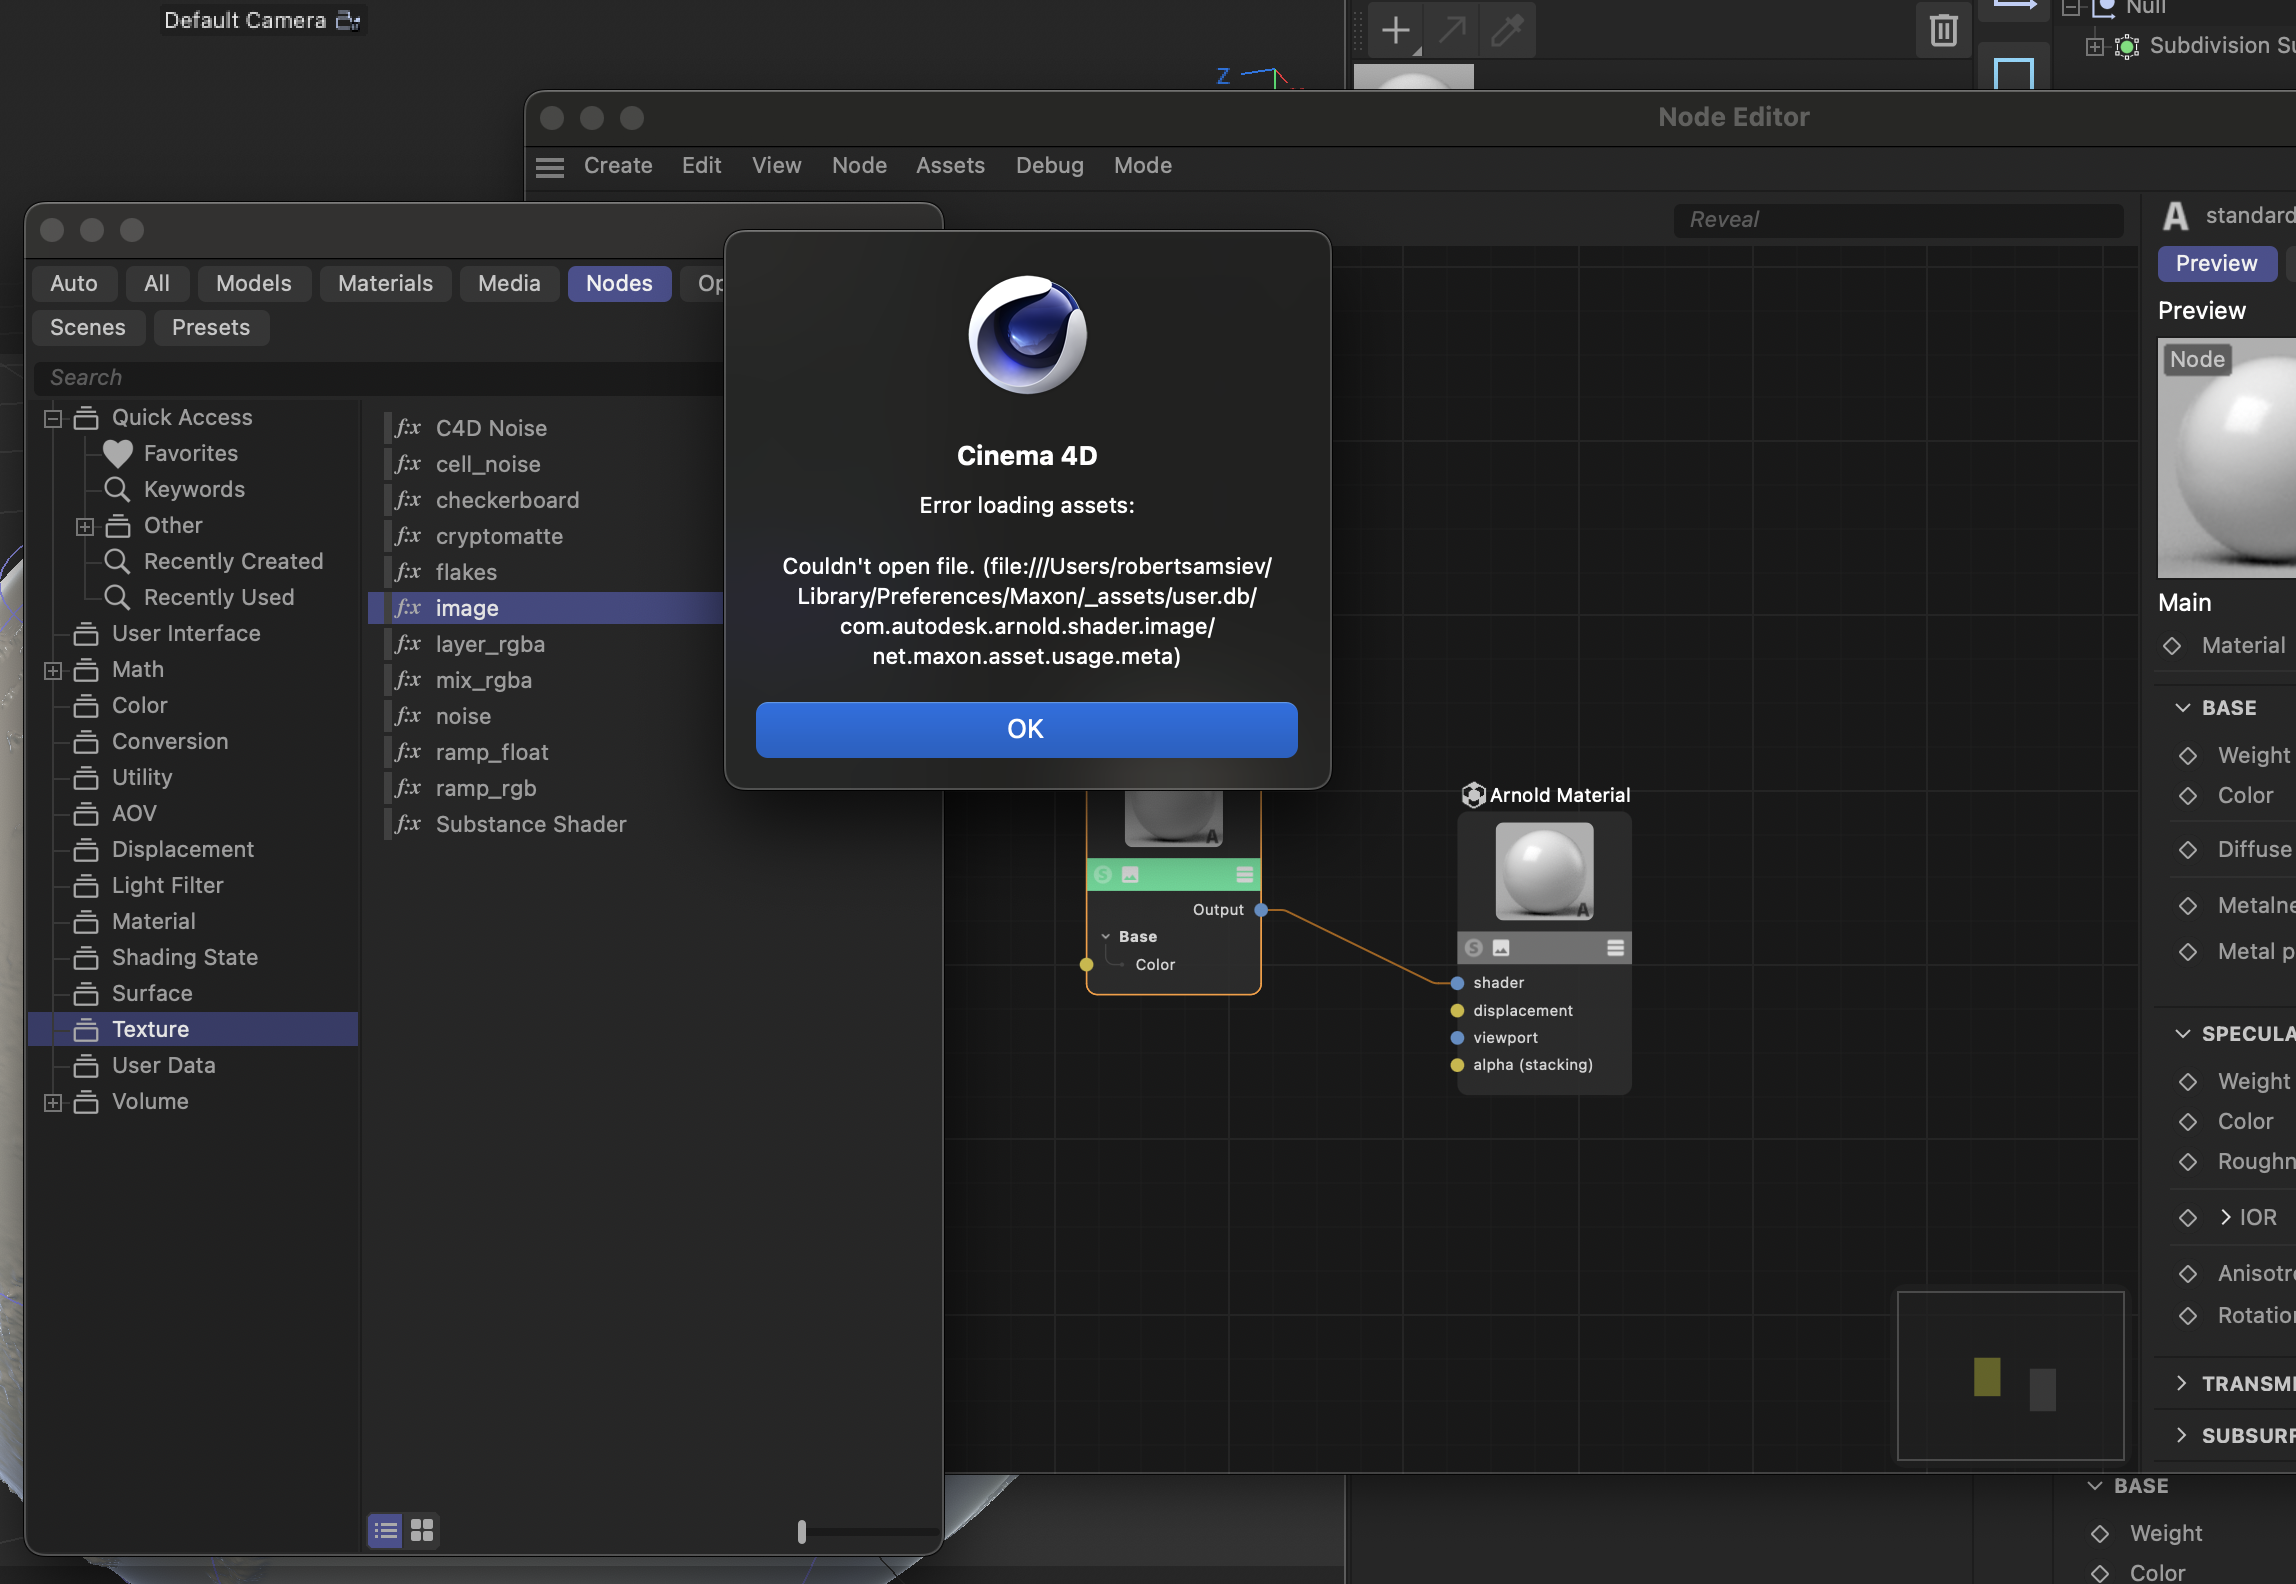Toggle the BASE Weight keyframe diamond
Image resolution: width=2296 pixels, height=1584 pixels.
click(x=2188, y=756)
